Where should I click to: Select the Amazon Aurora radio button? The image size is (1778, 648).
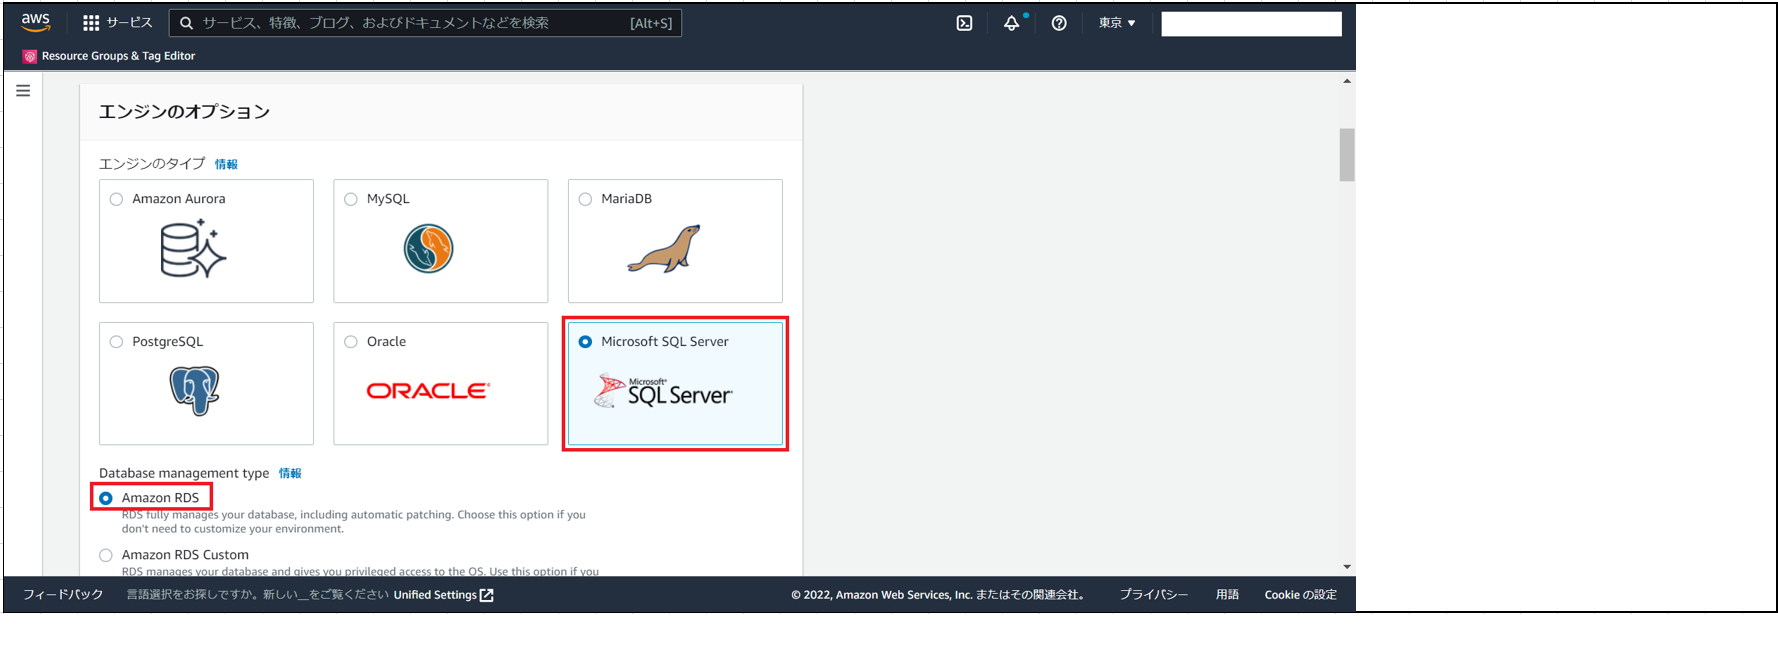pos(116,199)
